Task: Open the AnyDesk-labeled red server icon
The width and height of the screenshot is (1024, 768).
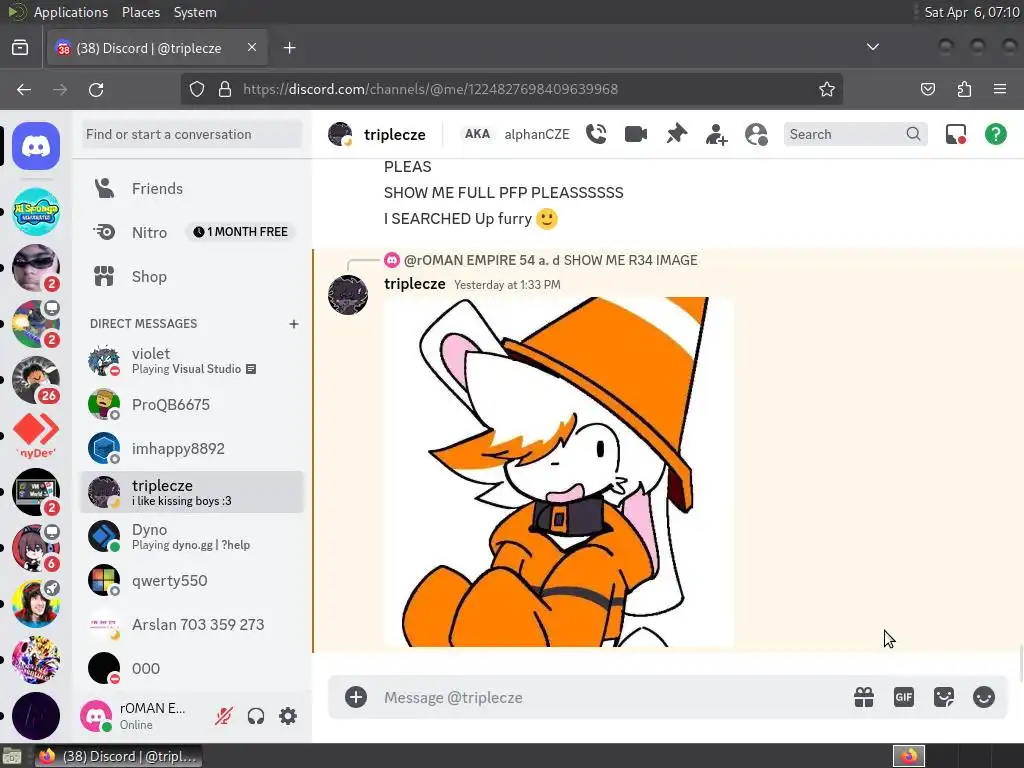Action: [x=36, y=436]
